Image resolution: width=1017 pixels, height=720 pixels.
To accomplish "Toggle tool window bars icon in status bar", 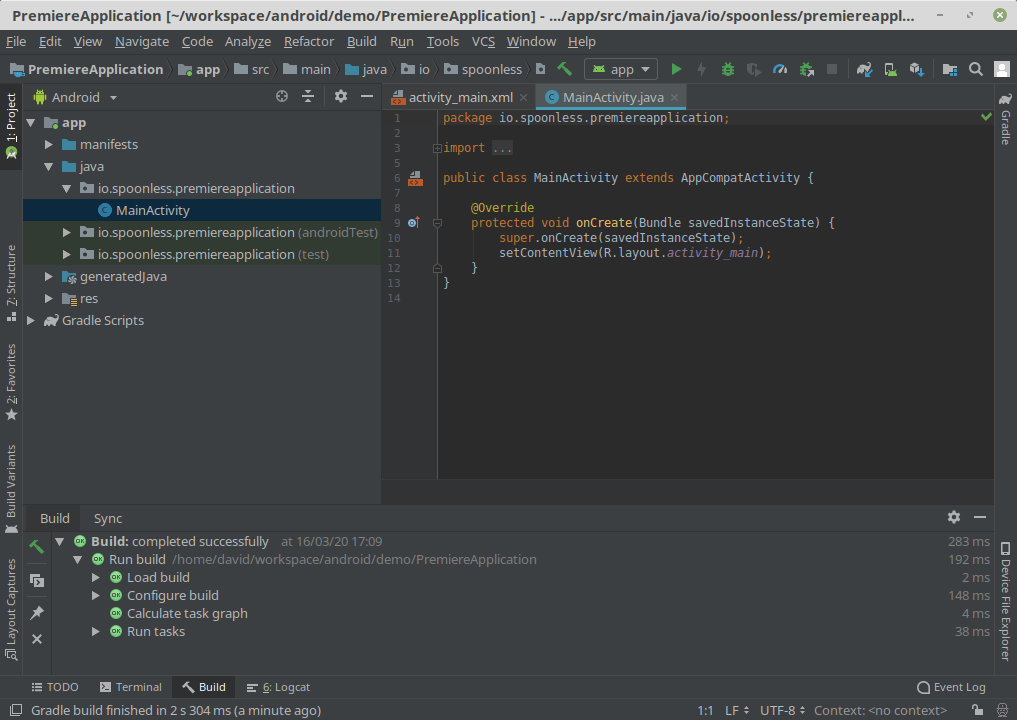I will 16,710.
